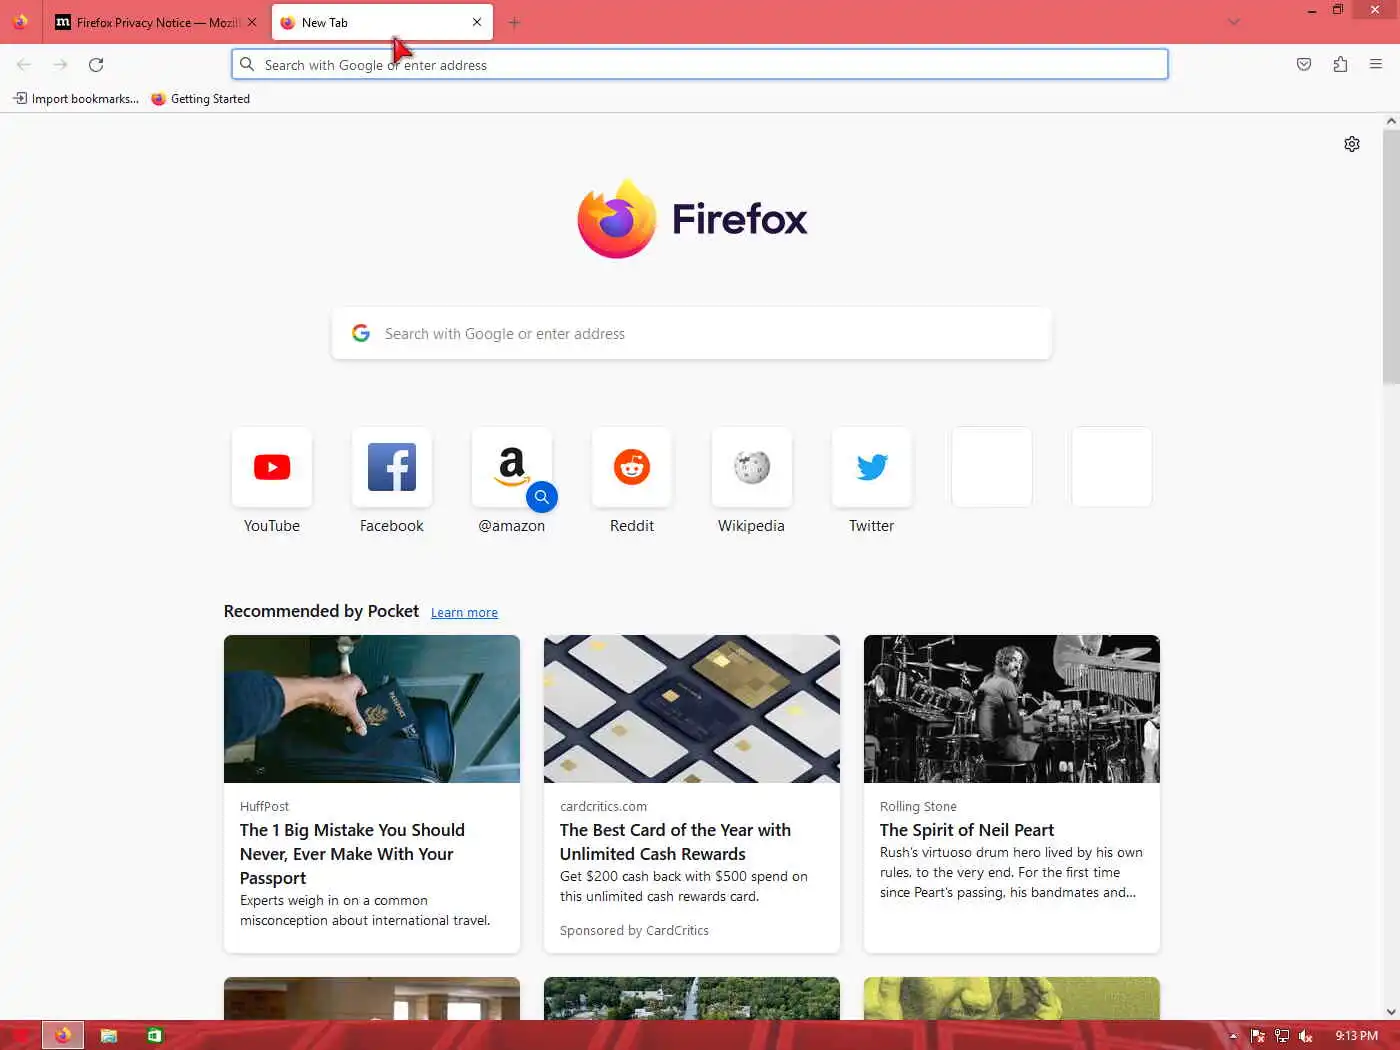Image resolution: width=1400 pixels, height=1050 pixels.
Task: Click Recommended by Pocket heading
Action: (x=321, y=611)
